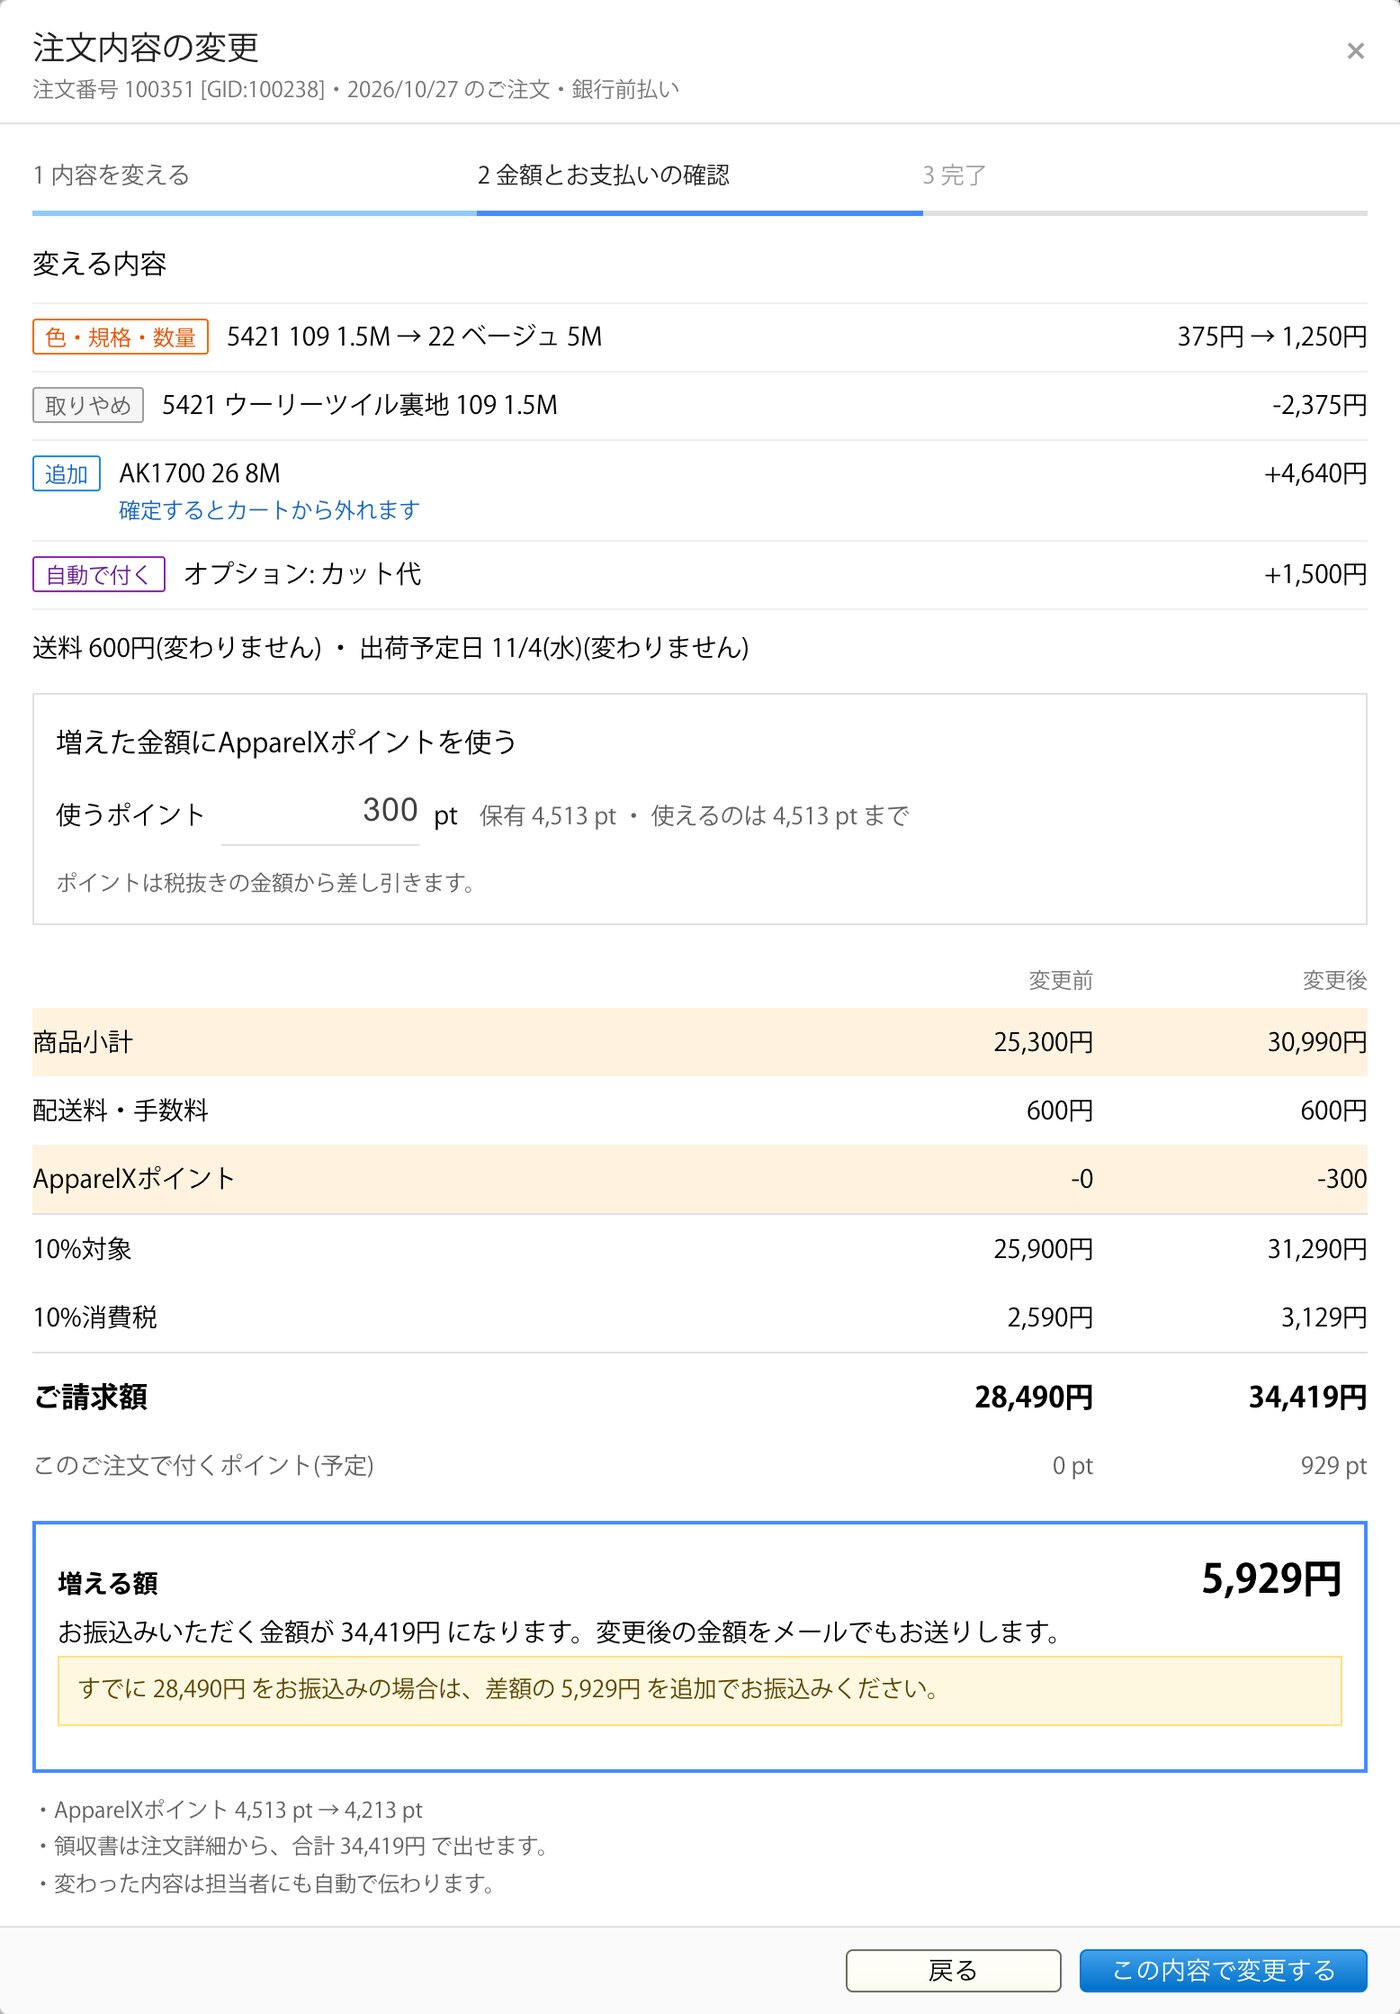Click the -2,375円 amount
This screenshot has height=2014, width=1400.
1319,405
